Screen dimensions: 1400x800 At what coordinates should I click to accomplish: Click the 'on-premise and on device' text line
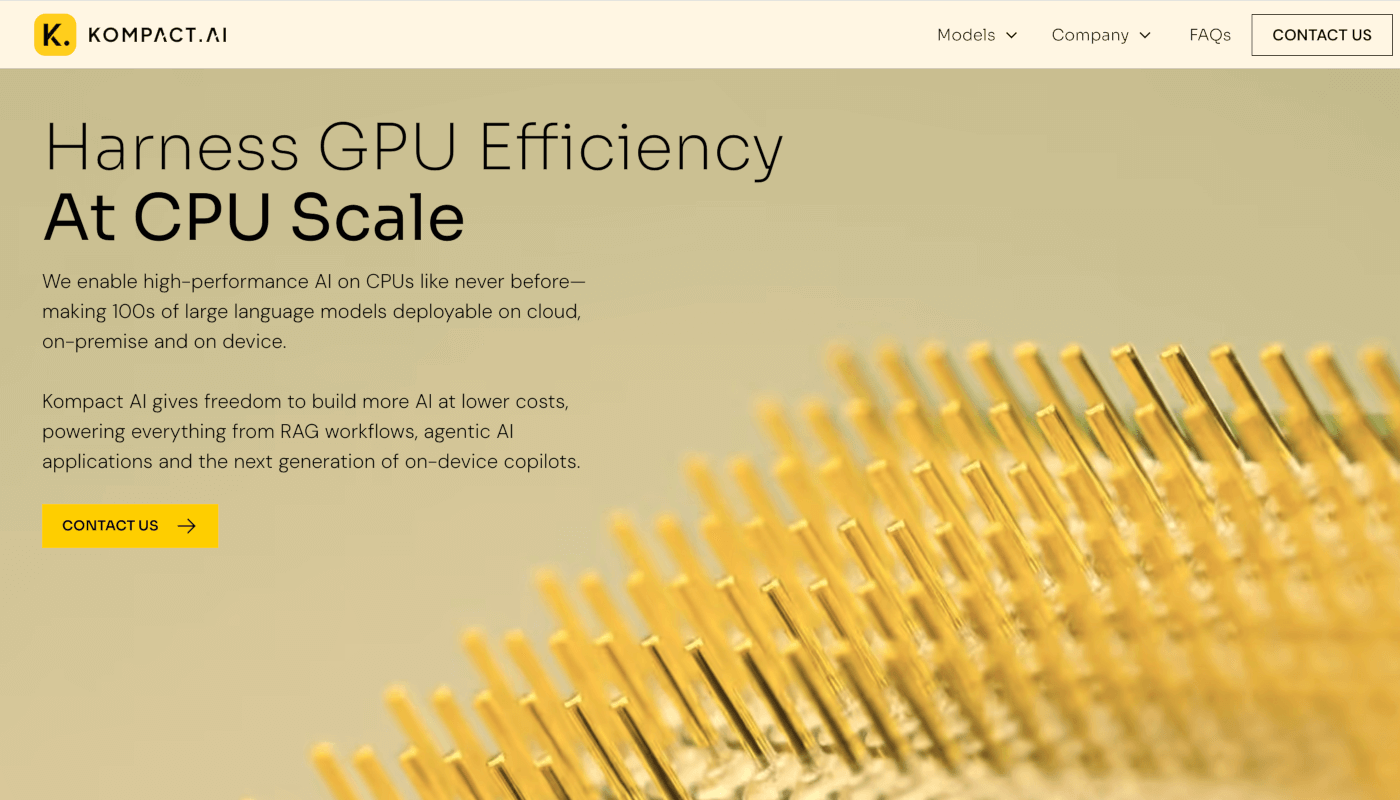tap(164, 342)
